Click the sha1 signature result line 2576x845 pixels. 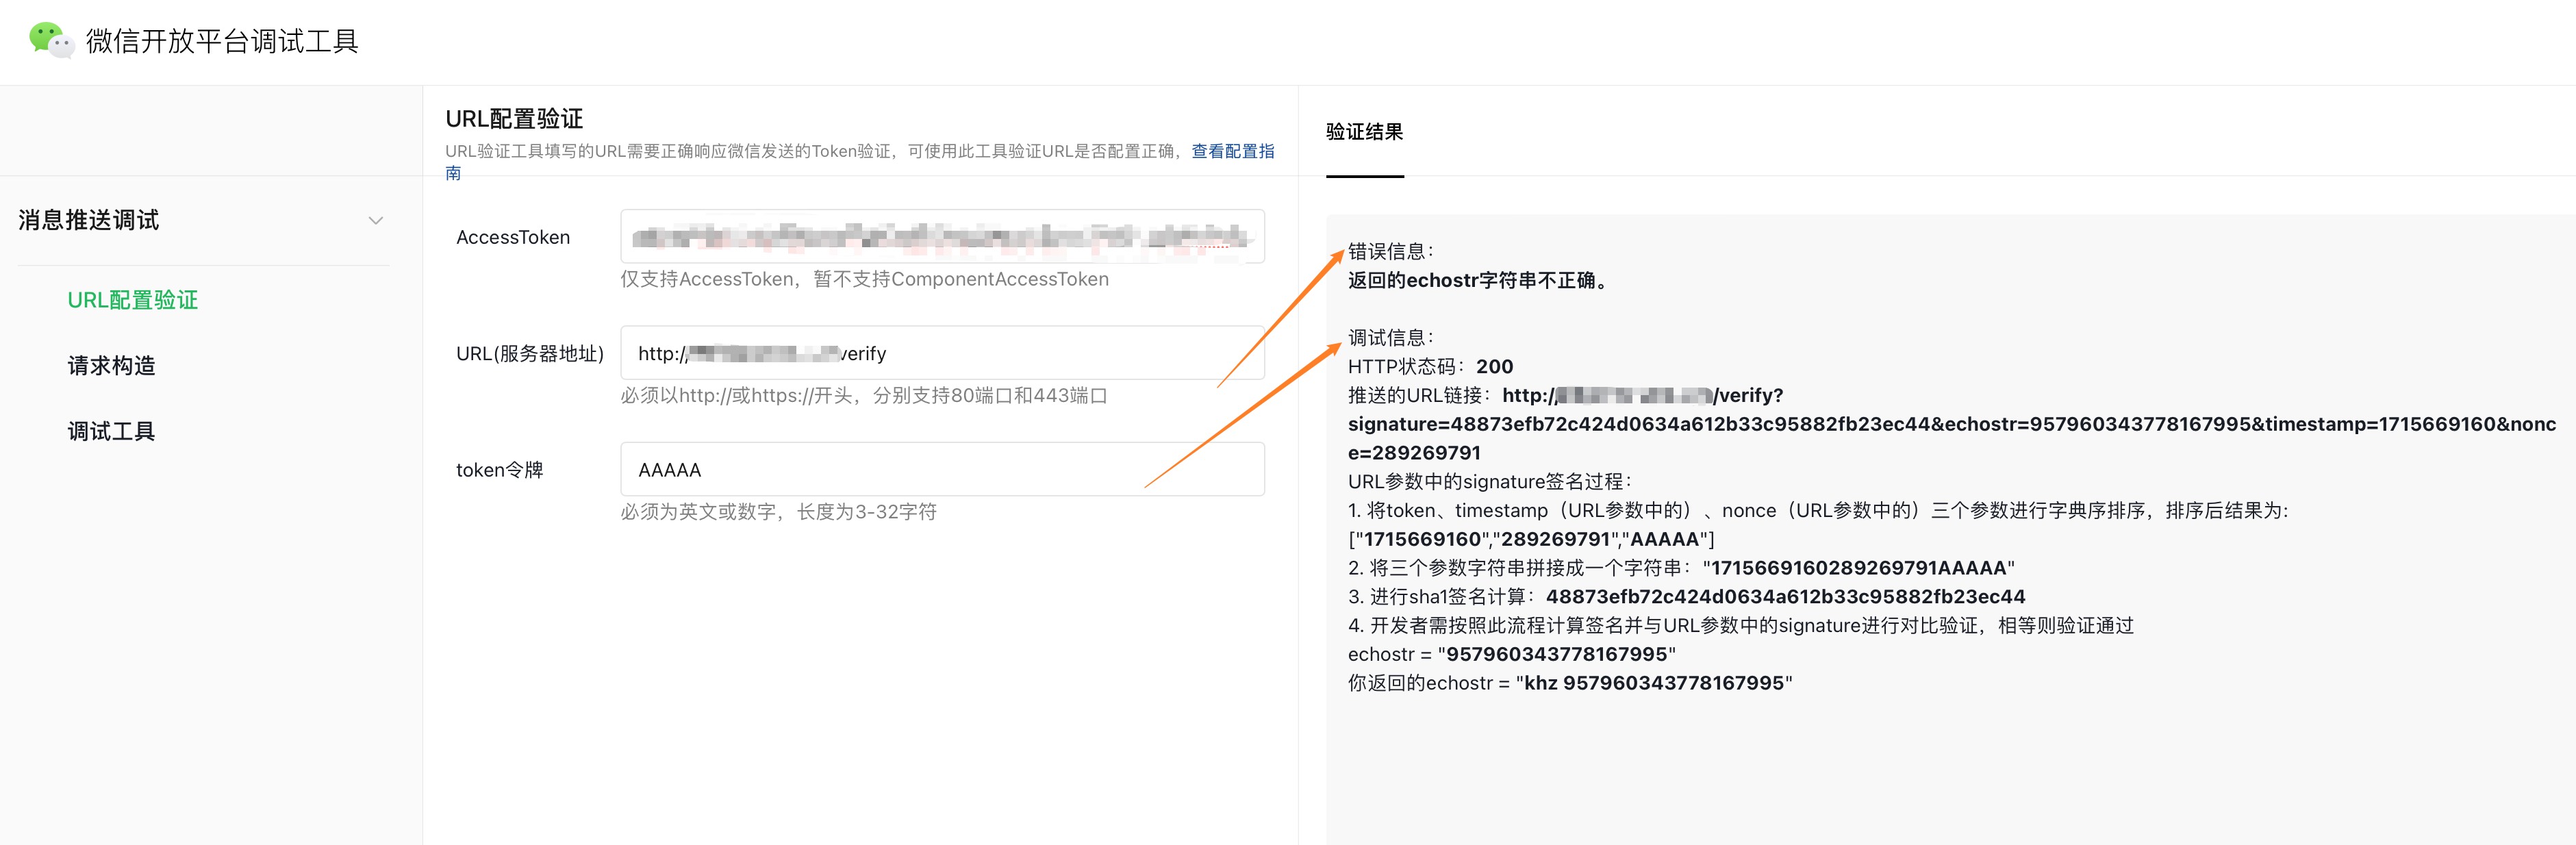(1686, 597)
